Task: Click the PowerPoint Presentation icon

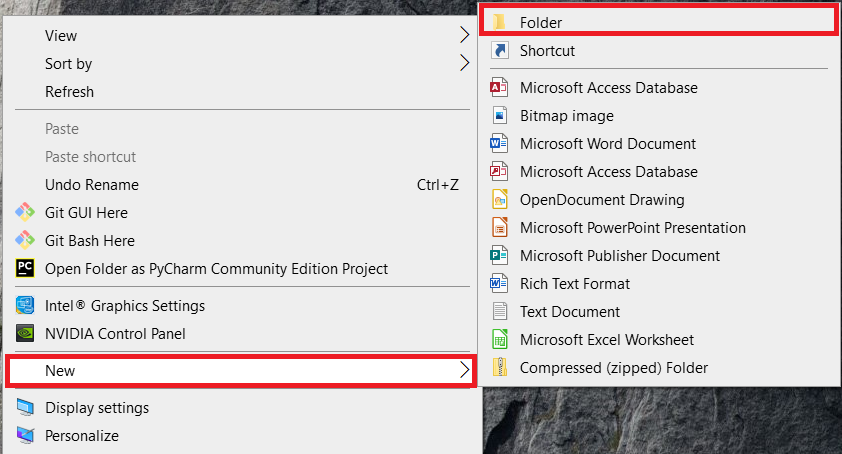Action: click(x=499, y=227)
